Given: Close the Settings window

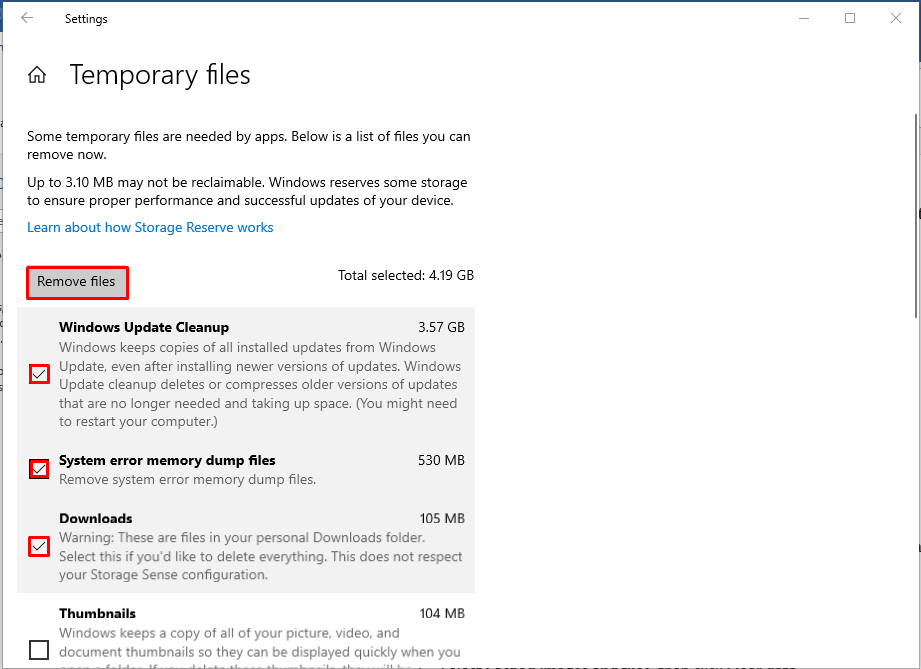Looking at the screenshot, I should (x=895, y=18).
